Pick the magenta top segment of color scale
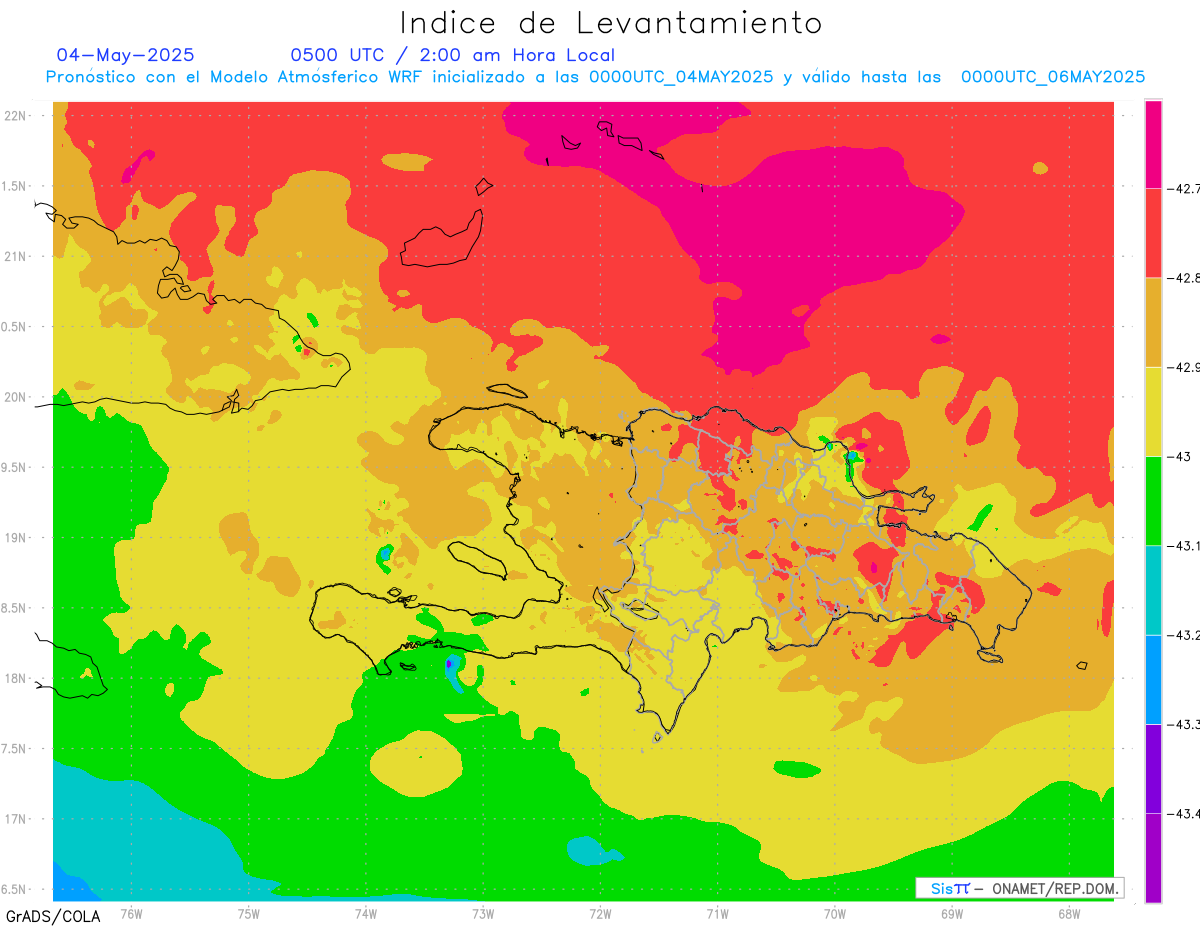The image size is (1200, 927). (x=1153, y=144)
